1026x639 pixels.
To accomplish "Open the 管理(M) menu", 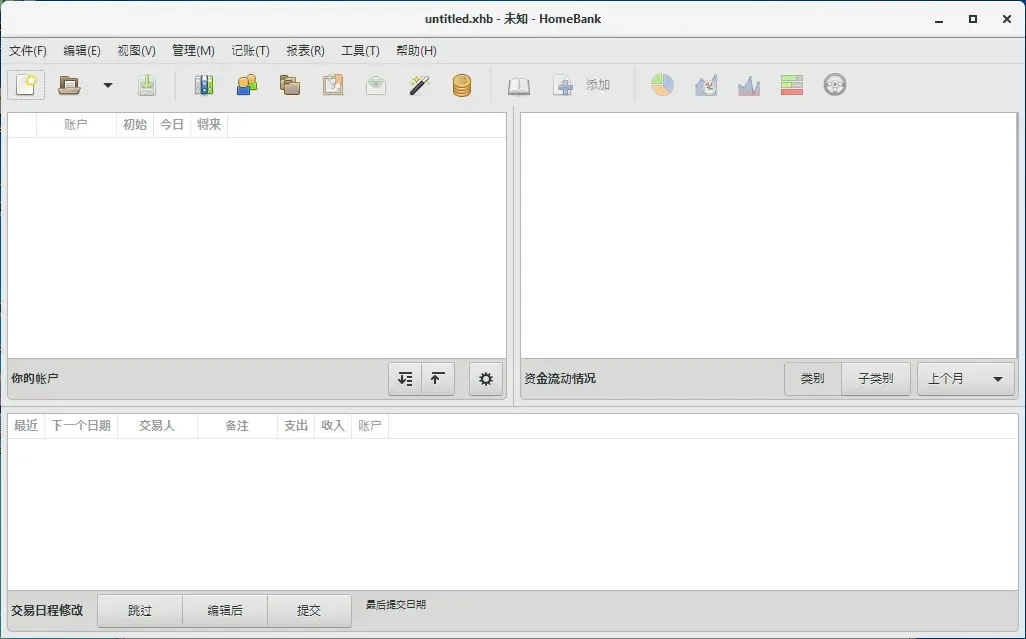I will [x=193, y=50].
